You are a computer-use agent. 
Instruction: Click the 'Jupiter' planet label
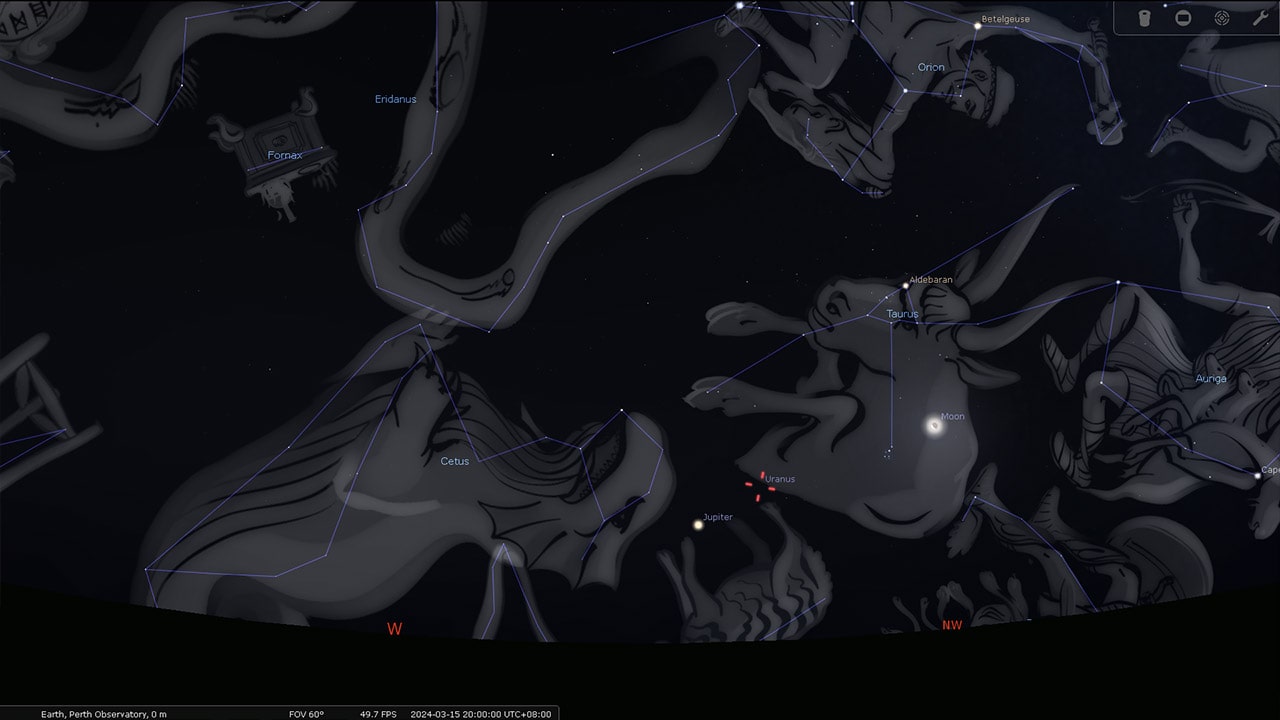pos(718,517)
